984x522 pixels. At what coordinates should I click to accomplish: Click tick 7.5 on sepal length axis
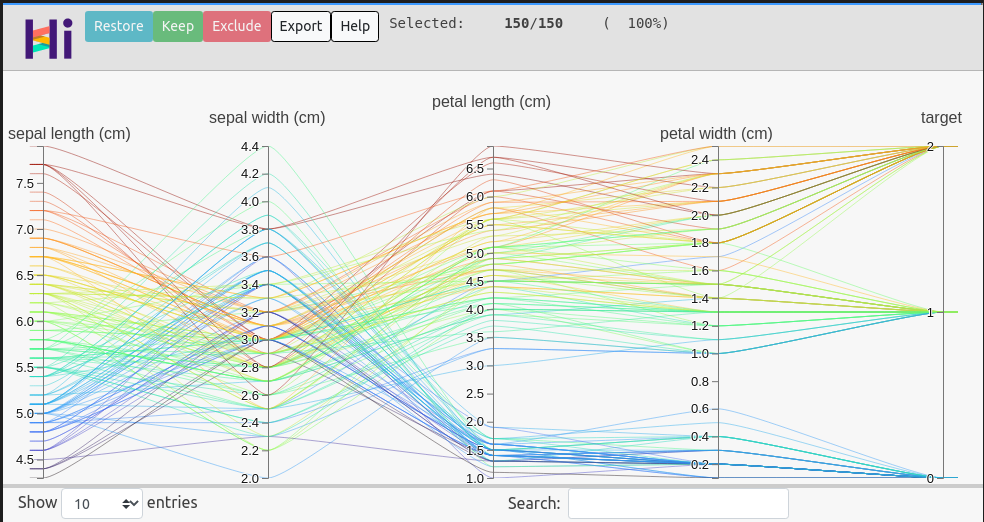[25, 183]
